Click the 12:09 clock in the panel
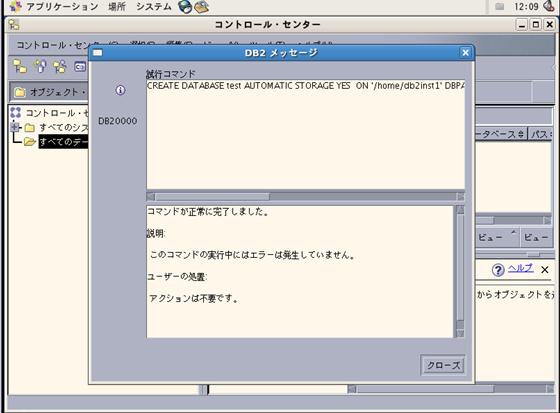560x413 pixels. (526, 6)
